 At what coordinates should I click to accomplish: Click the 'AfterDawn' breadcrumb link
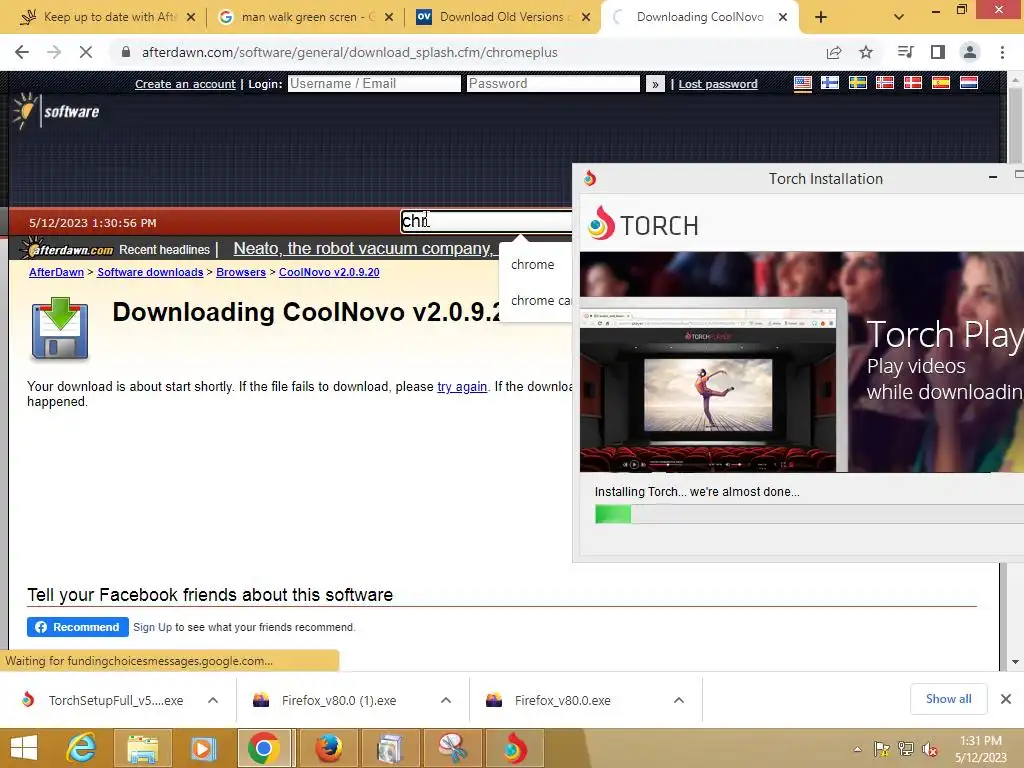pyautogui.click(x=56, y=272)
